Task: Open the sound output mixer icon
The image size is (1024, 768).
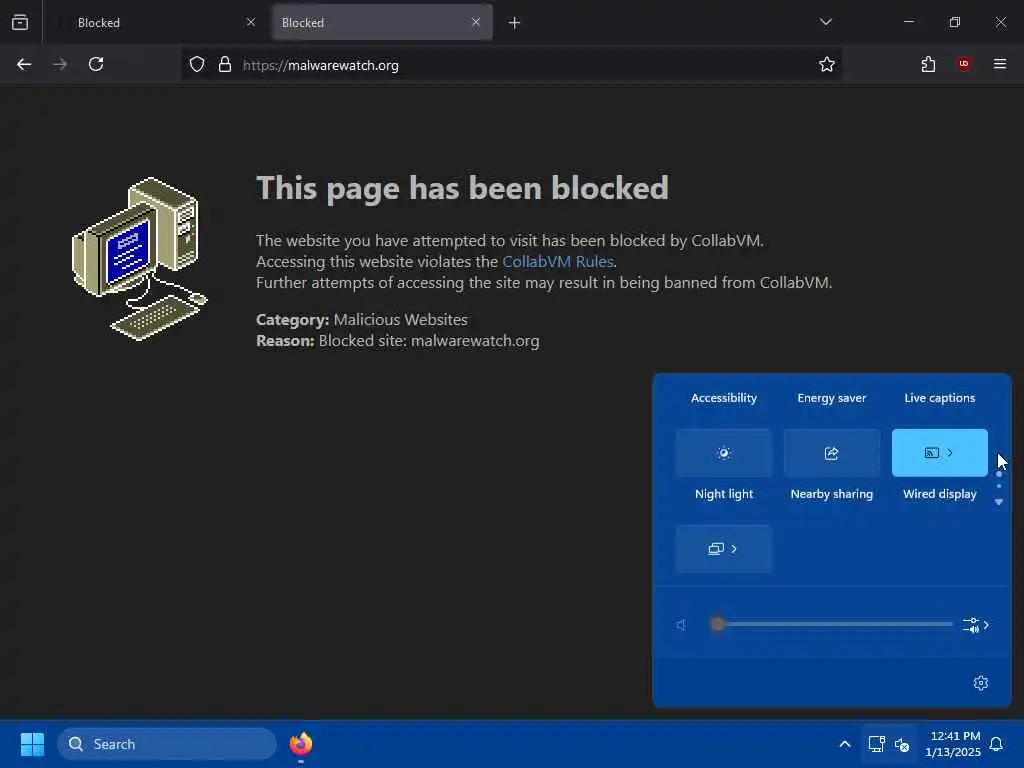Action: click(x=970, y=625)
